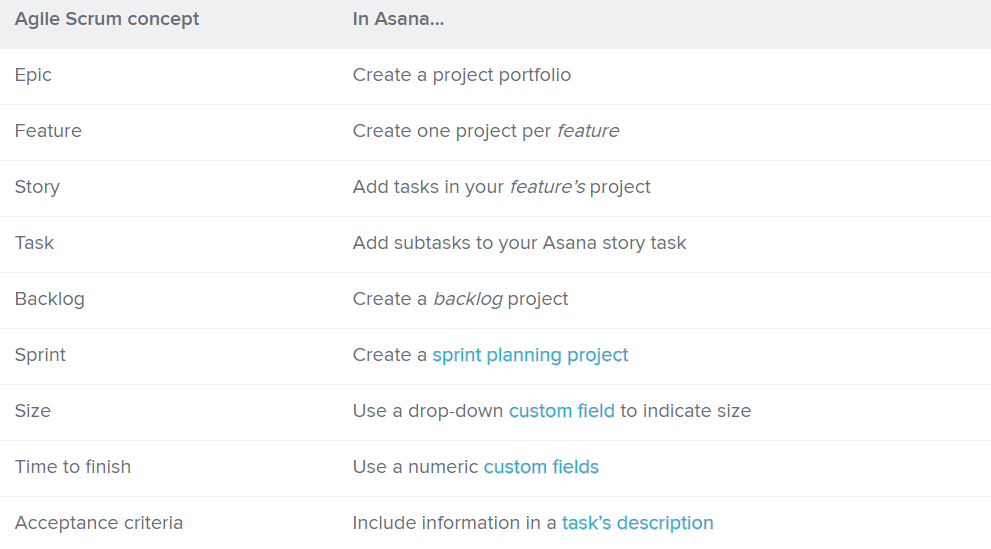Open the numeric custom fields link

click(541, 467)
